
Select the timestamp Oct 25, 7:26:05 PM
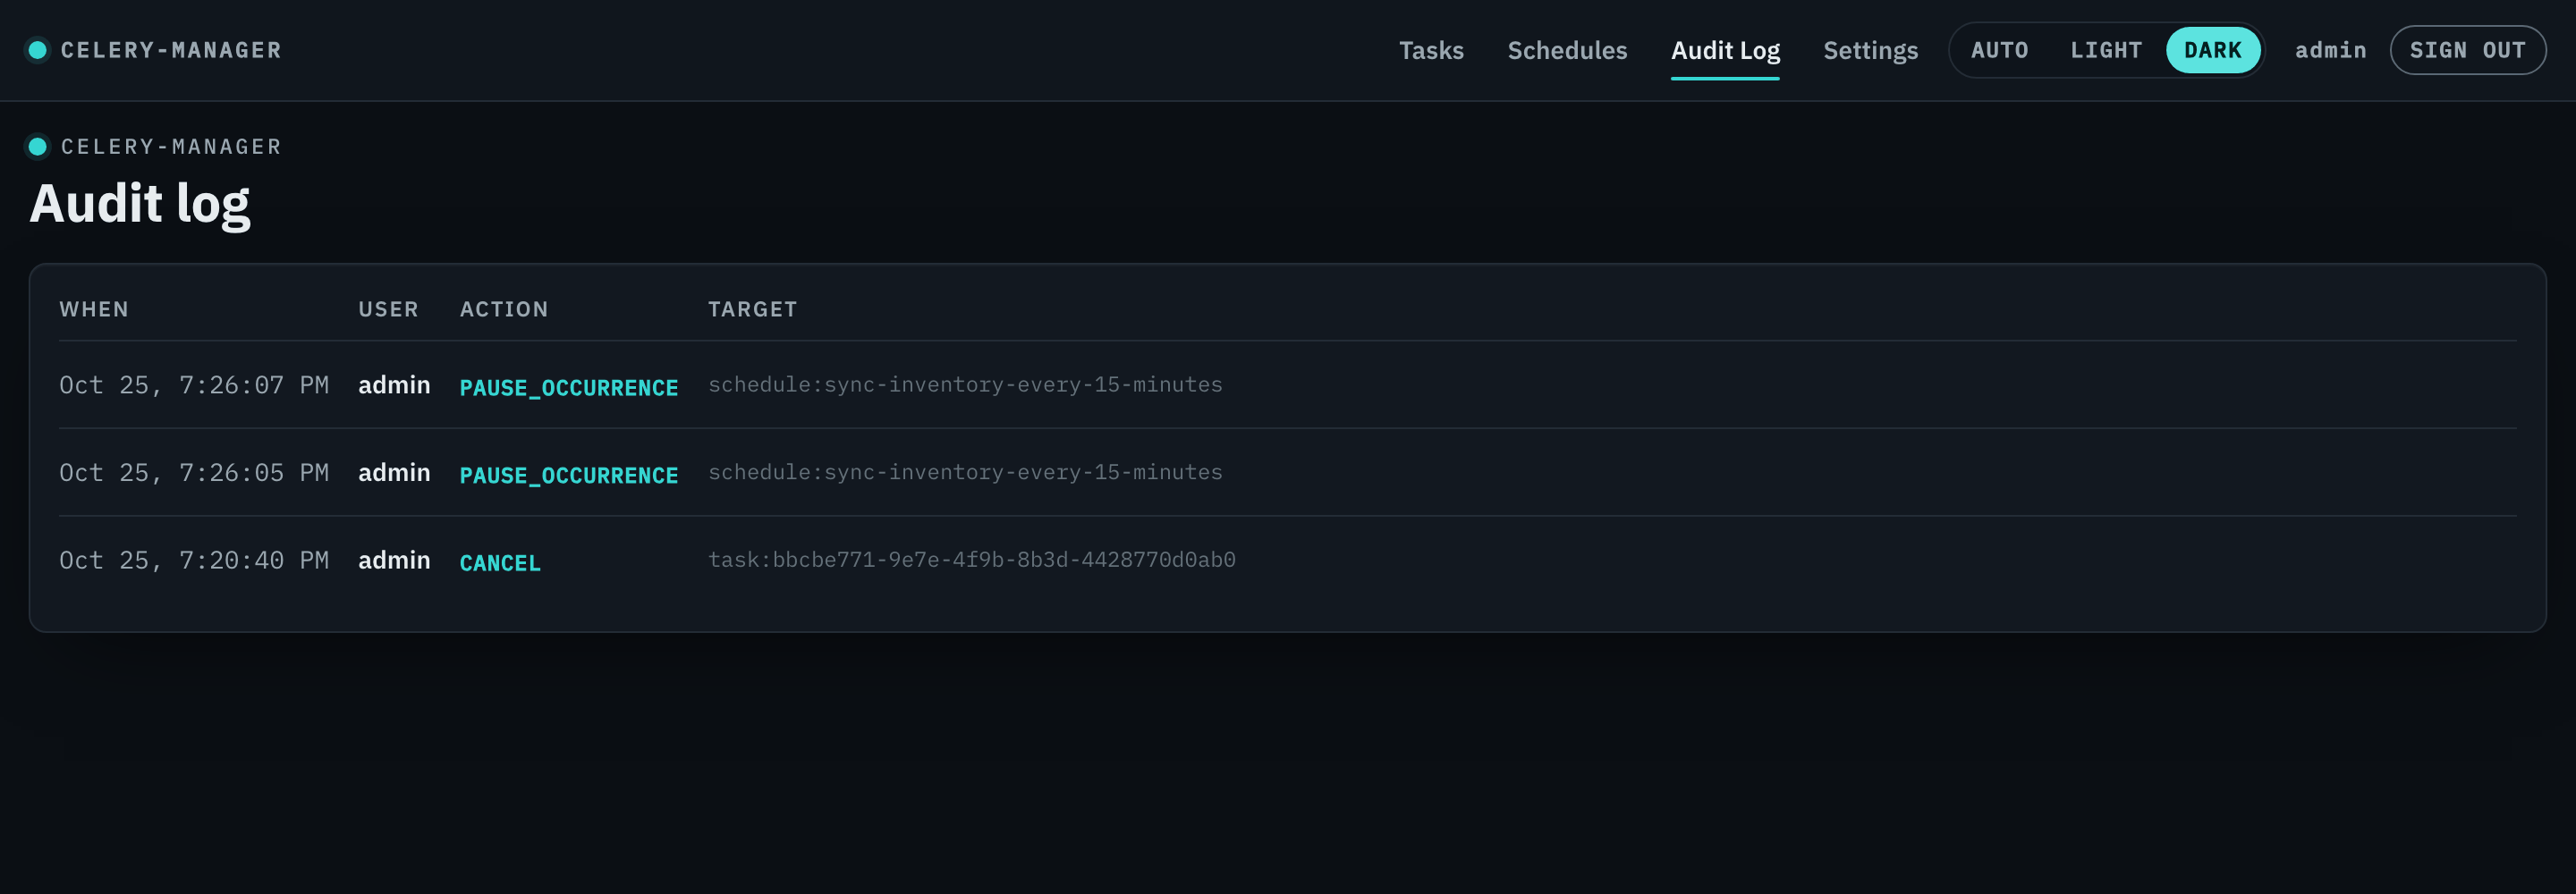(x=194, y=473)
